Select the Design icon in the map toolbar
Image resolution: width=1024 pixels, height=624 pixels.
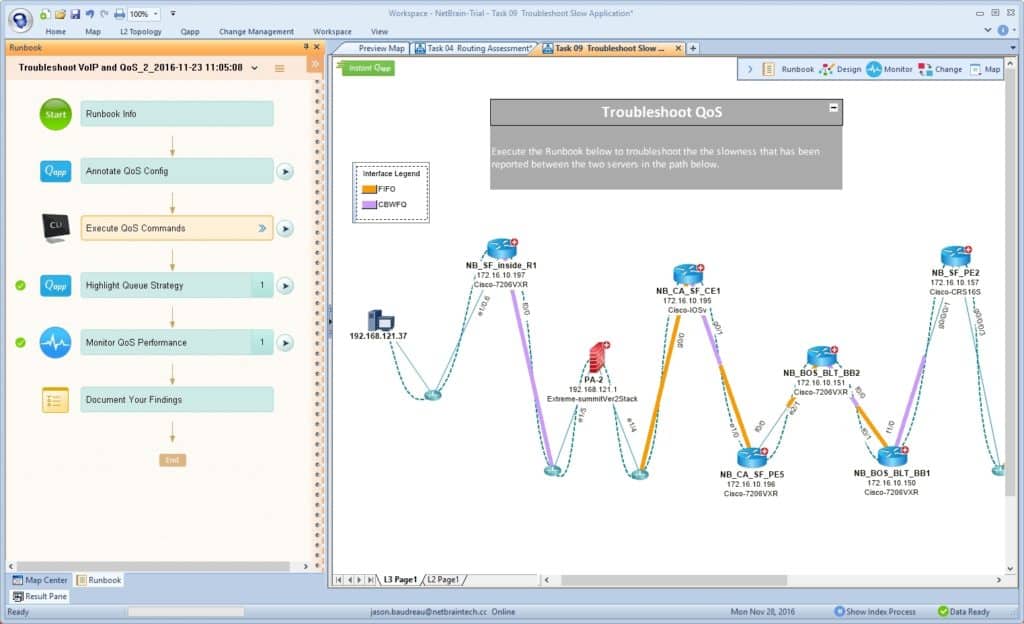point(824,69)
